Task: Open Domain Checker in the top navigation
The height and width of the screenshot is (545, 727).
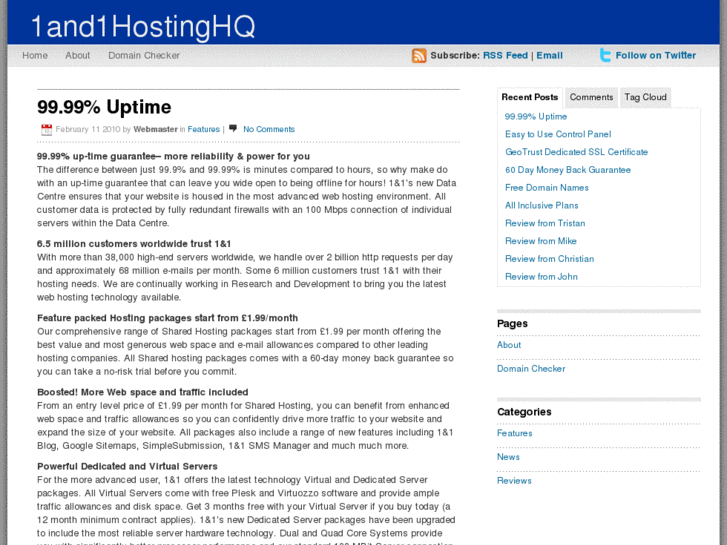Action: coord(144,55)
